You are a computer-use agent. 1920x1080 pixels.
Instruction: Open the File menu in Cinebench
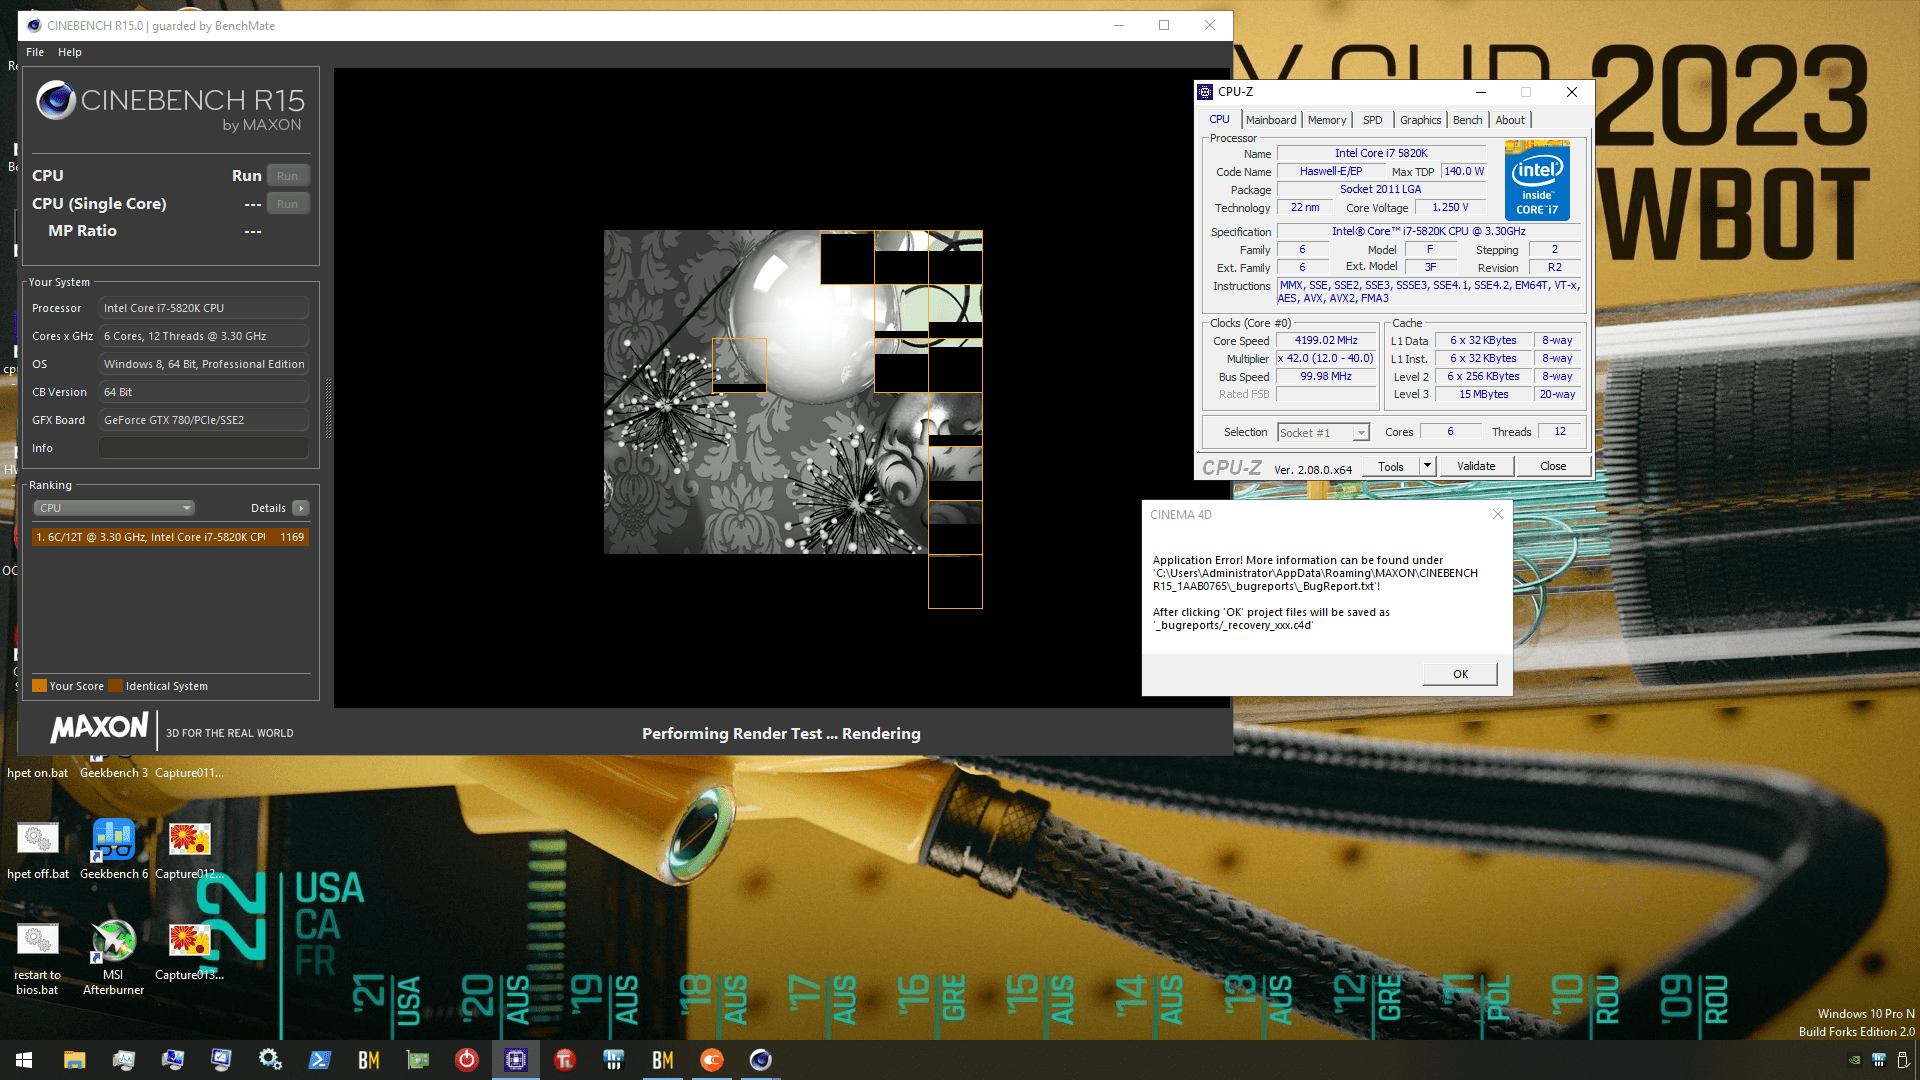pos(35,52)
